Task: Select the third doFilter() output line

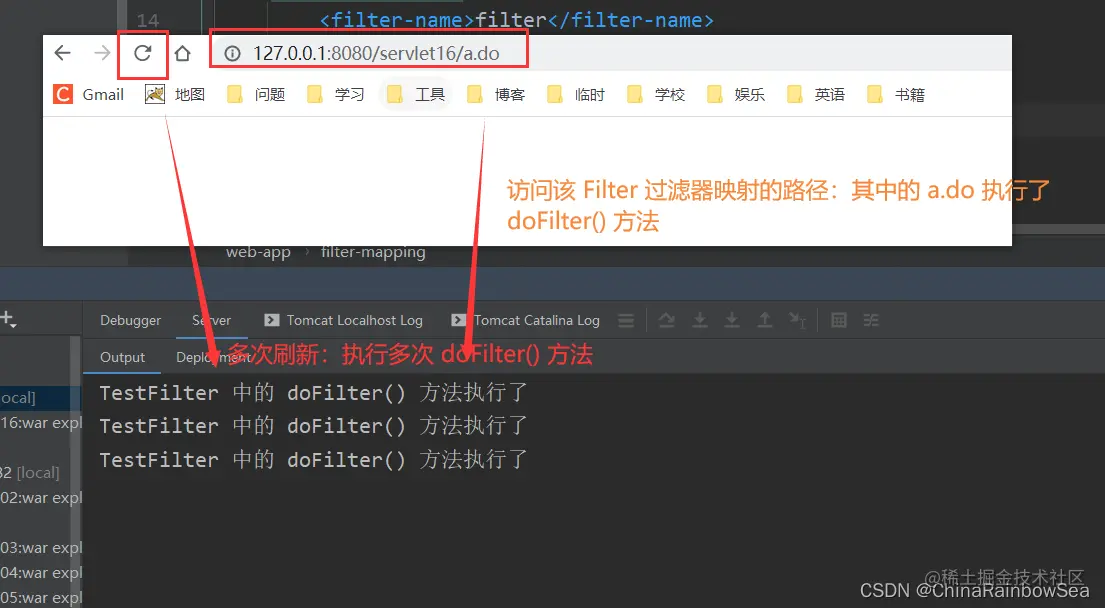Action: click(314, 459)
